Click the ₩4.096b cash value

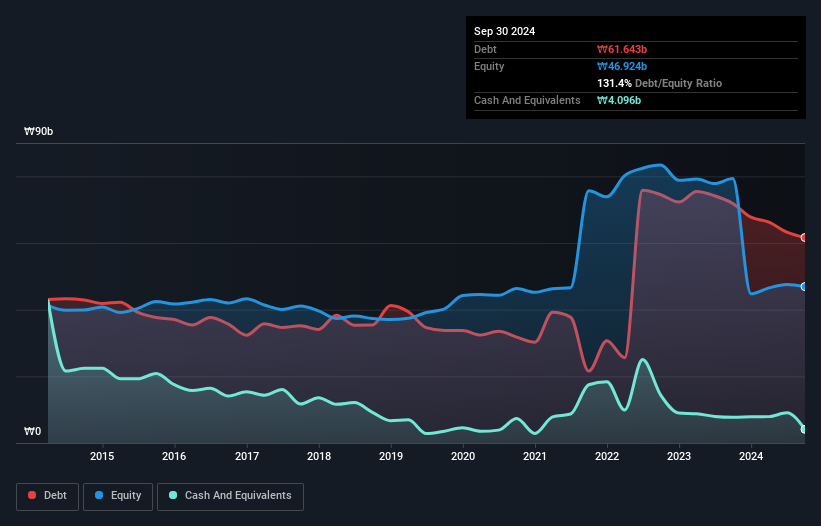(619, 100)
